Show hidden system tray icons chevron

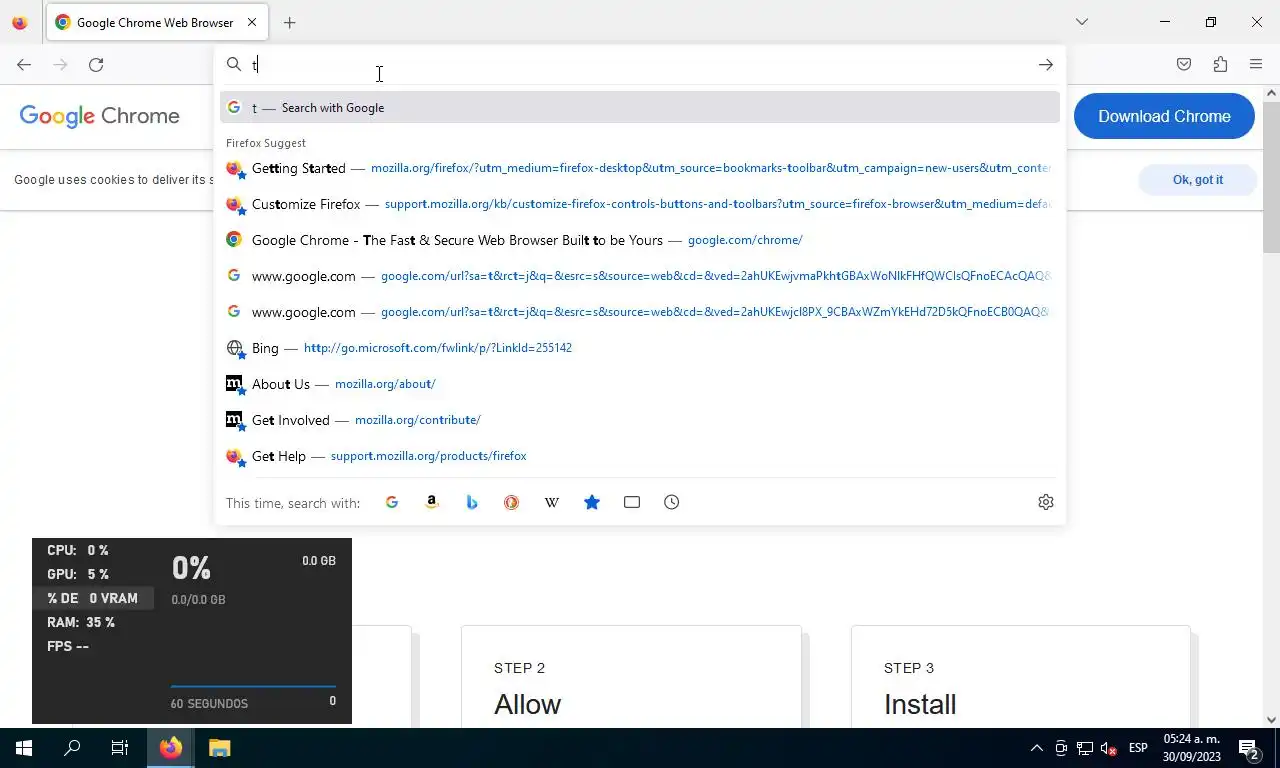pyautogui.click(x=1037, y=748)
